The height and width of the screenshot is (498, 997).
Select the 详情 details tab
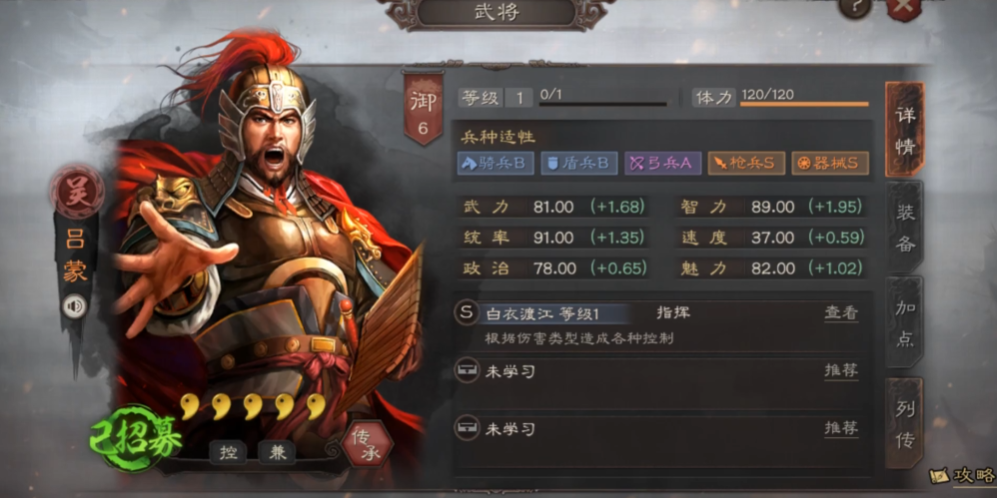pos(905,129)
